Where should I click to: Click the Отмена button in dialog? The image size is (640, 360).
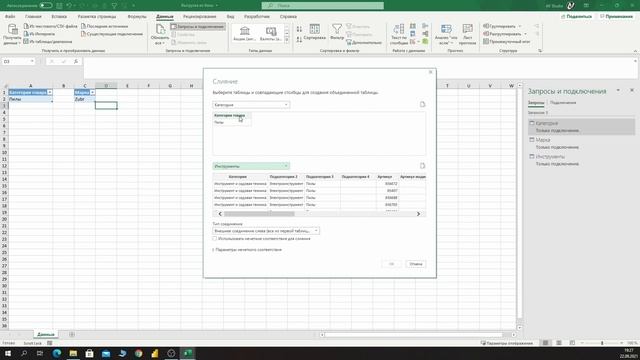(416, 264)
